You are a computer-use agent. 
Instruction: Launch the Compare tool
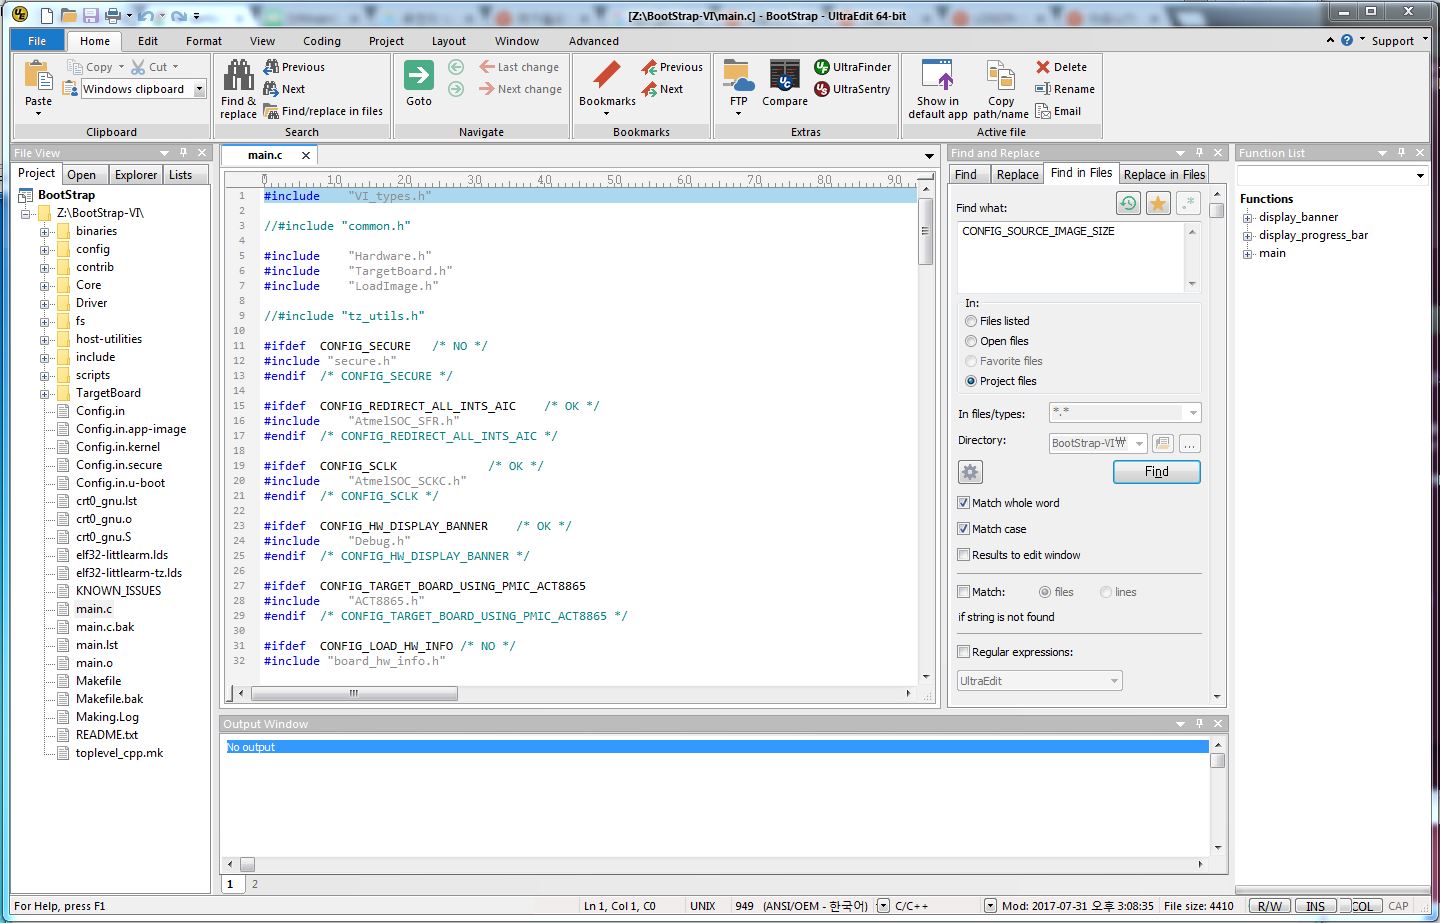click(784, 77)
